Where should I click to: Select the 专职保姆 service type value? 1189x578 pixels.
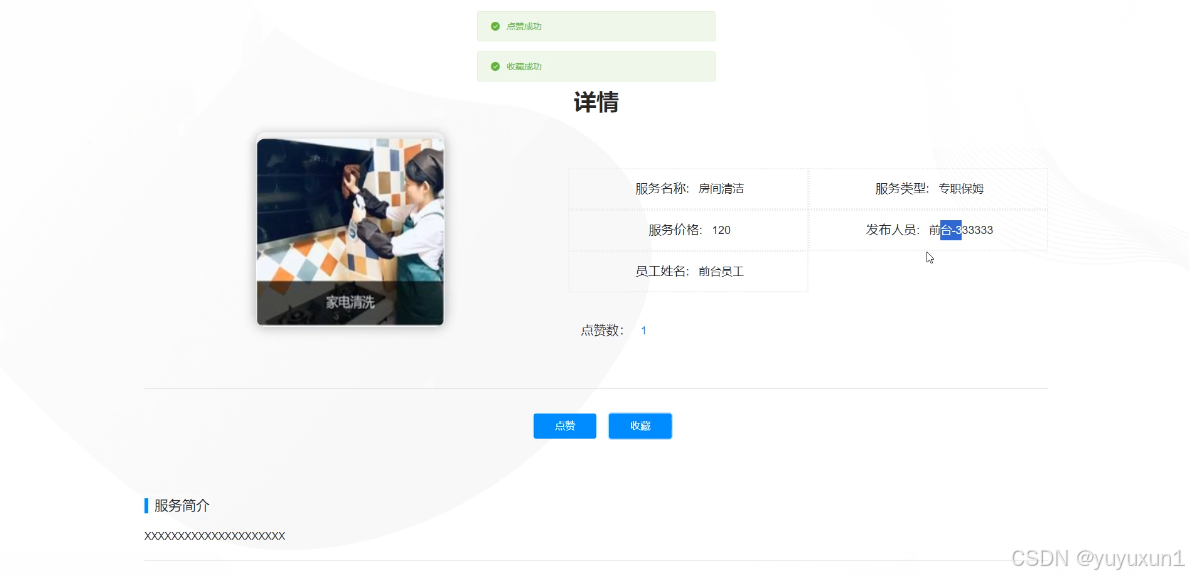(961, 189)
